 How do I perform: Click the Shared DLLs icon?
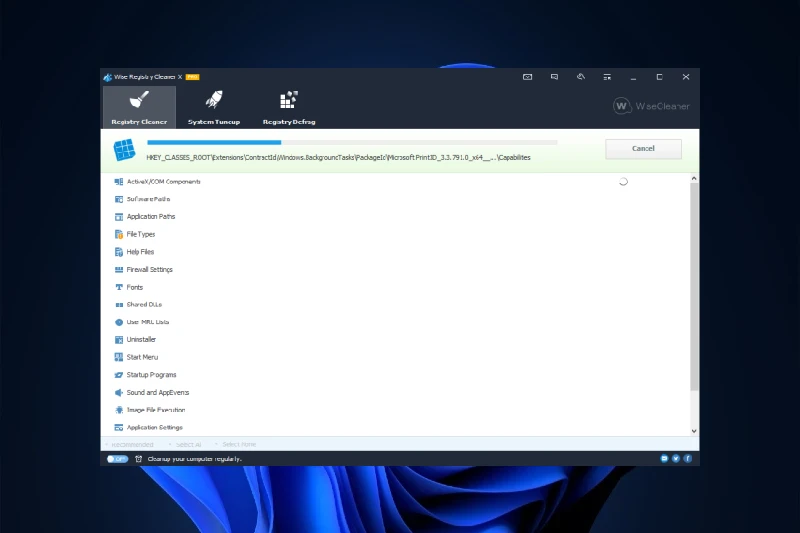coord(119,304)
